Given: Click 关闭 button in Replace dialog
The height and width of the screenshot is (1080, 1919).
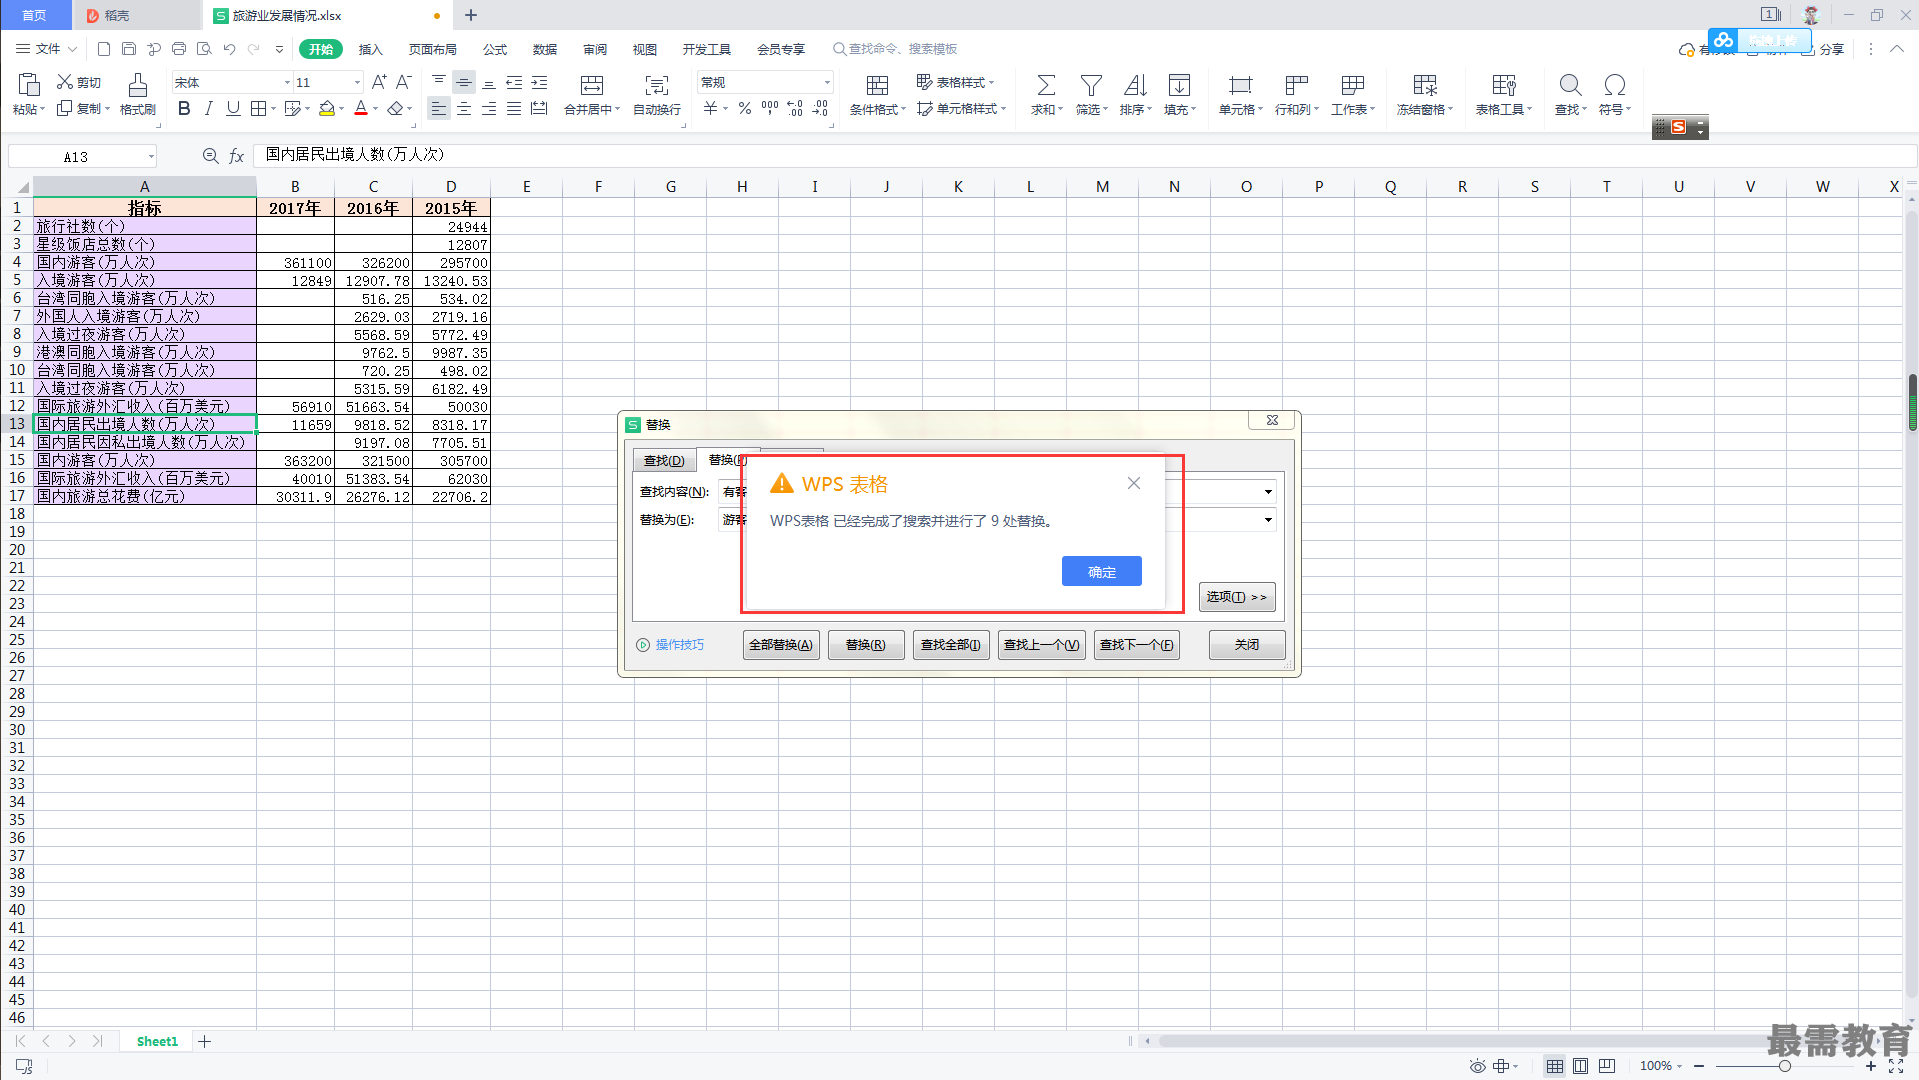Looking at the screenshot, I should tap(1247, 645).
